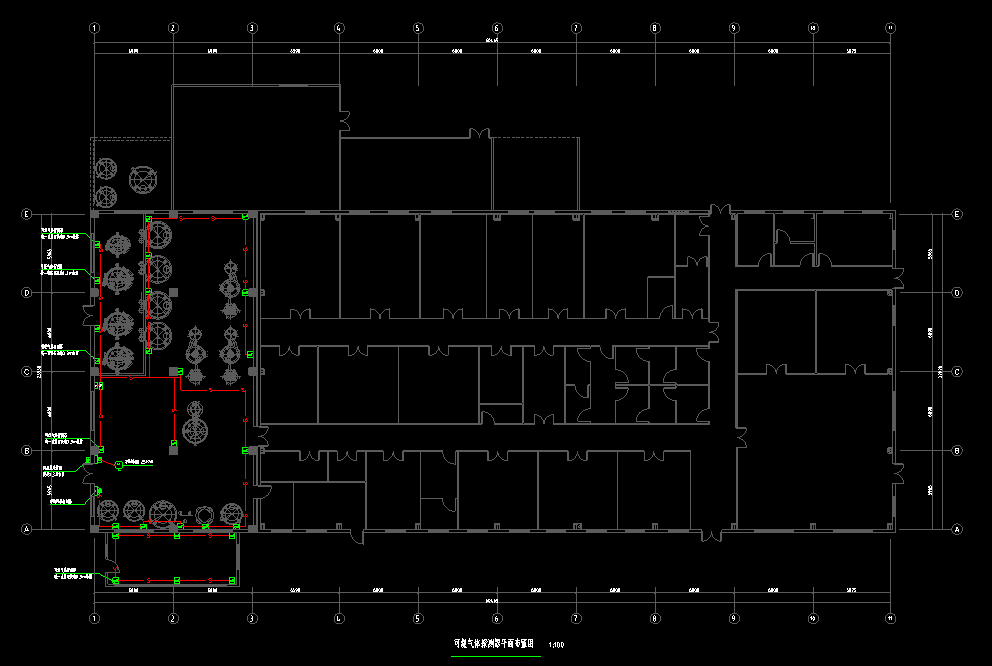This screenshot has height=666, width=992.
Task: Click grid bubble 3 on the top axis row
Action: 252,28
